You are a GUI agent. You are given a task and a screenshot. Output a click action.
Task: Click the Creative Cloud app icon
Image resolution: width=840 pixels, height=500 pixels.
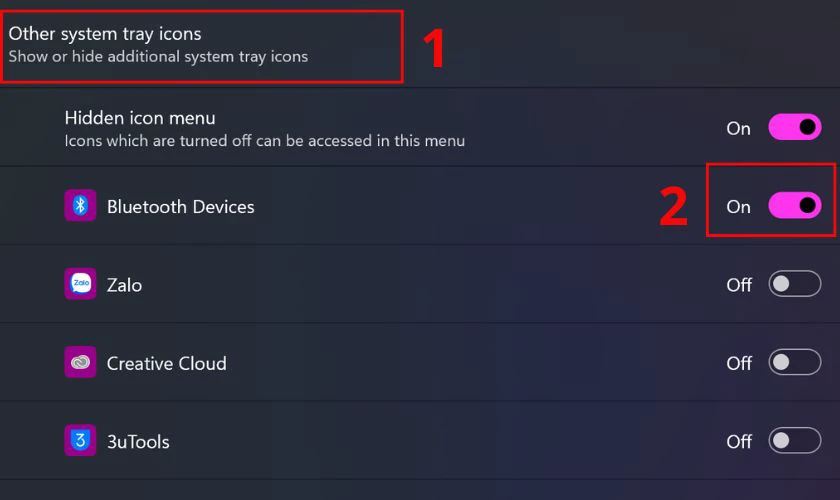80,362
